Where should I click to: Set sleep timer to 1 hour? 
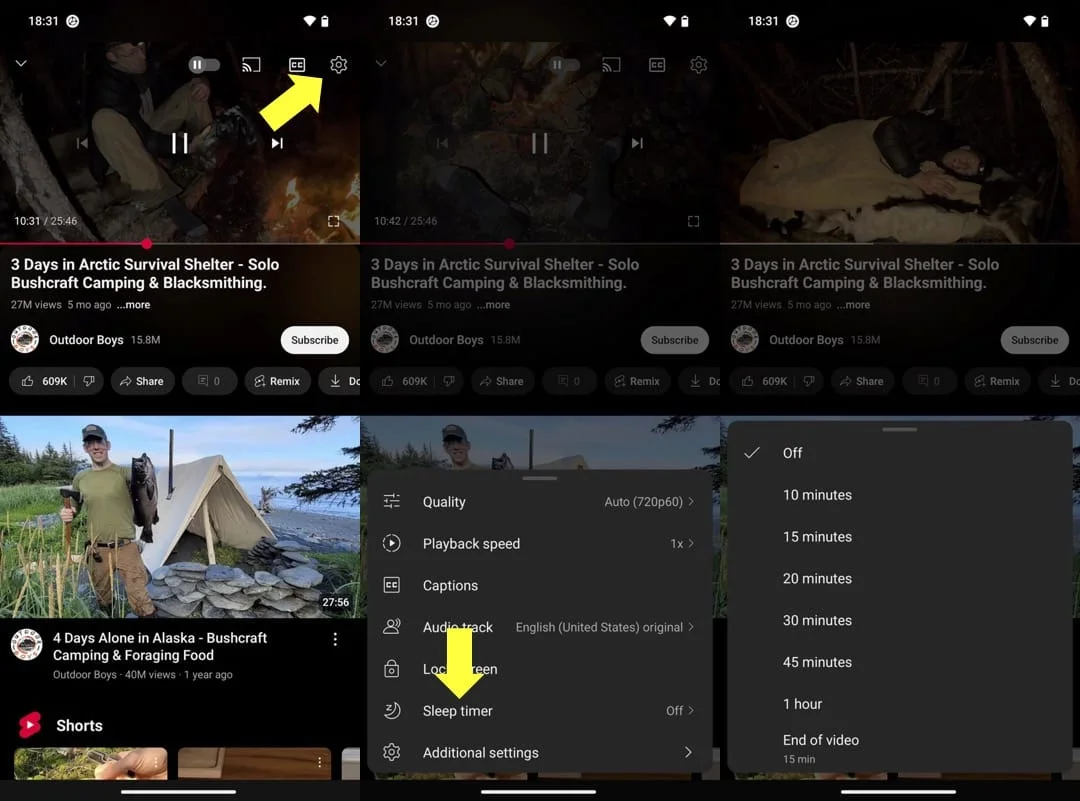pyautogui.click(x=900, y=704)
